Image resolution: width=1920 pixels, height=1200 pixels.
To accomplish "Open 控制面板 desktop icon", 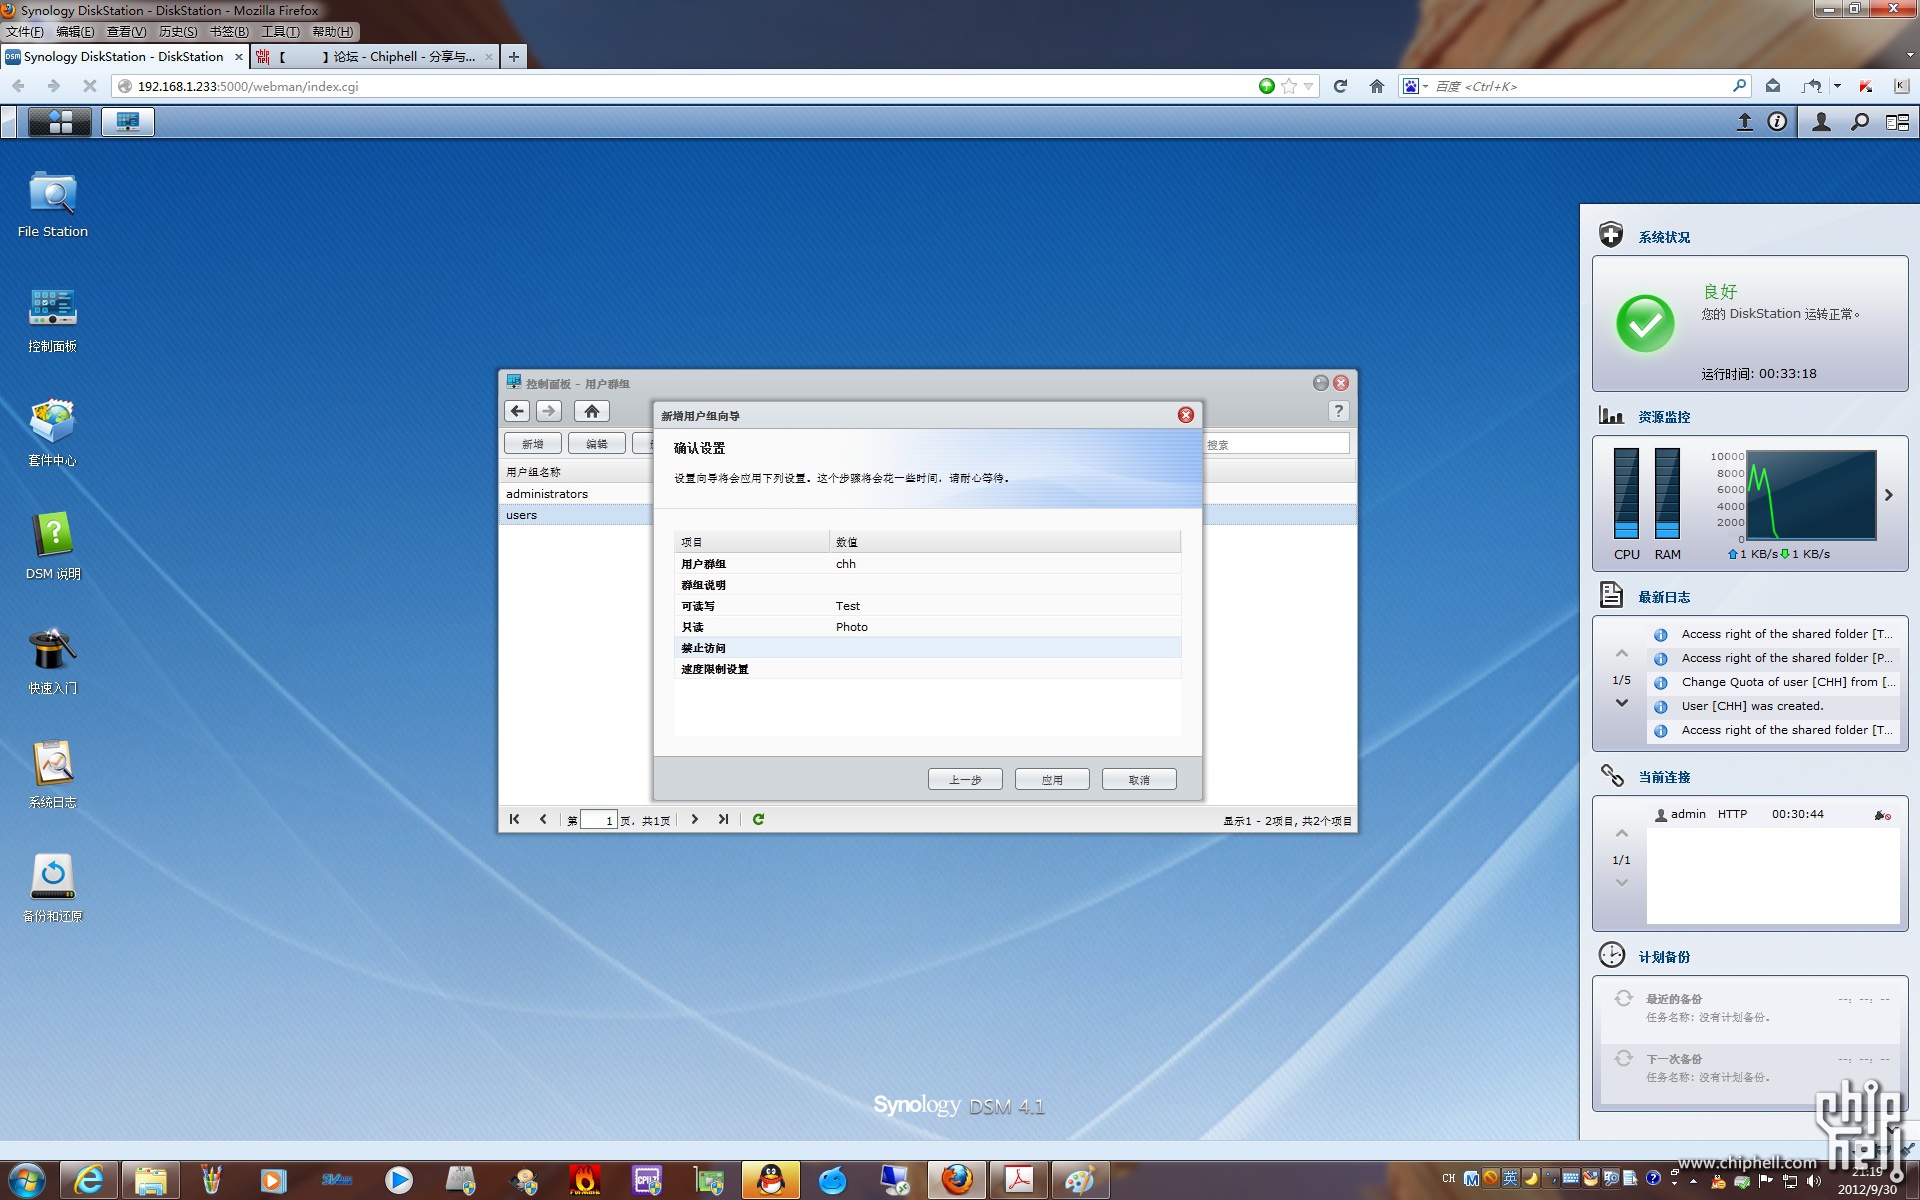I will point(53,319).
